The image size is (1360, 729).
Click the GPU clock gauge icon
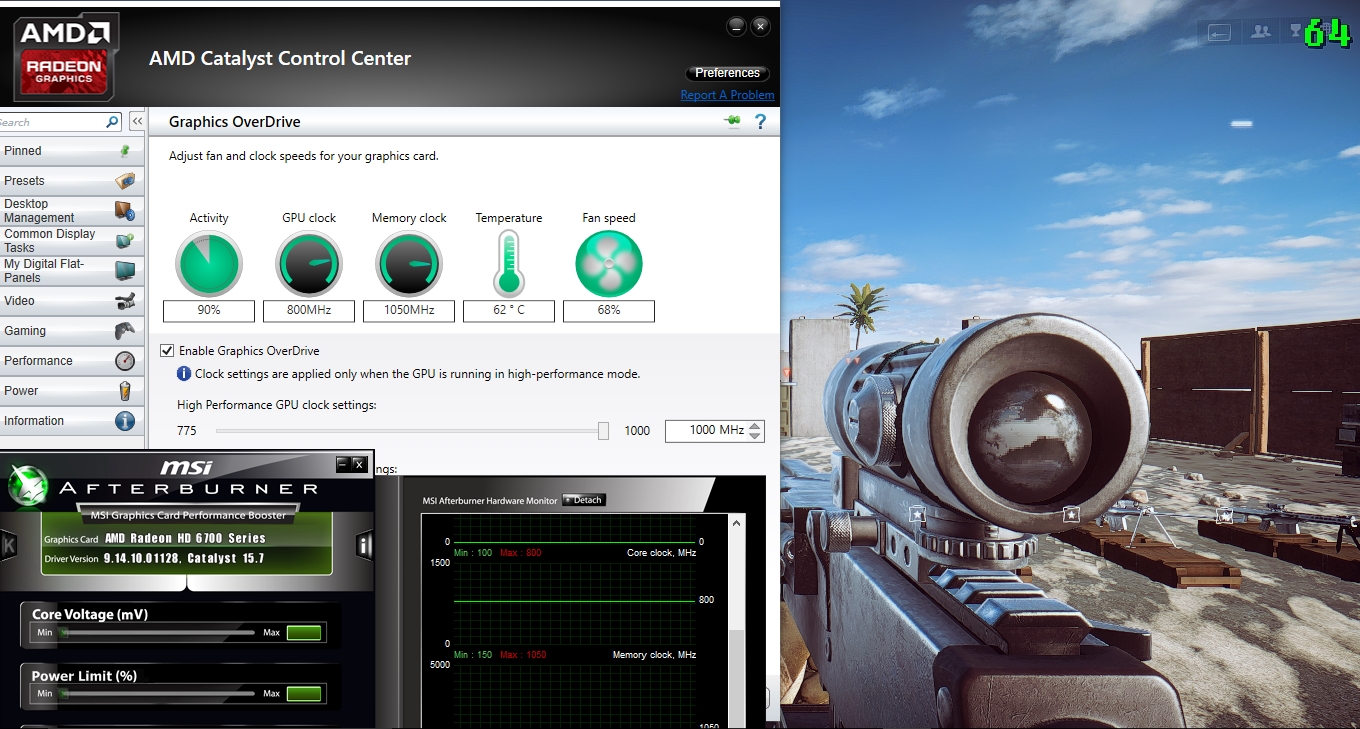click(309, 264)
